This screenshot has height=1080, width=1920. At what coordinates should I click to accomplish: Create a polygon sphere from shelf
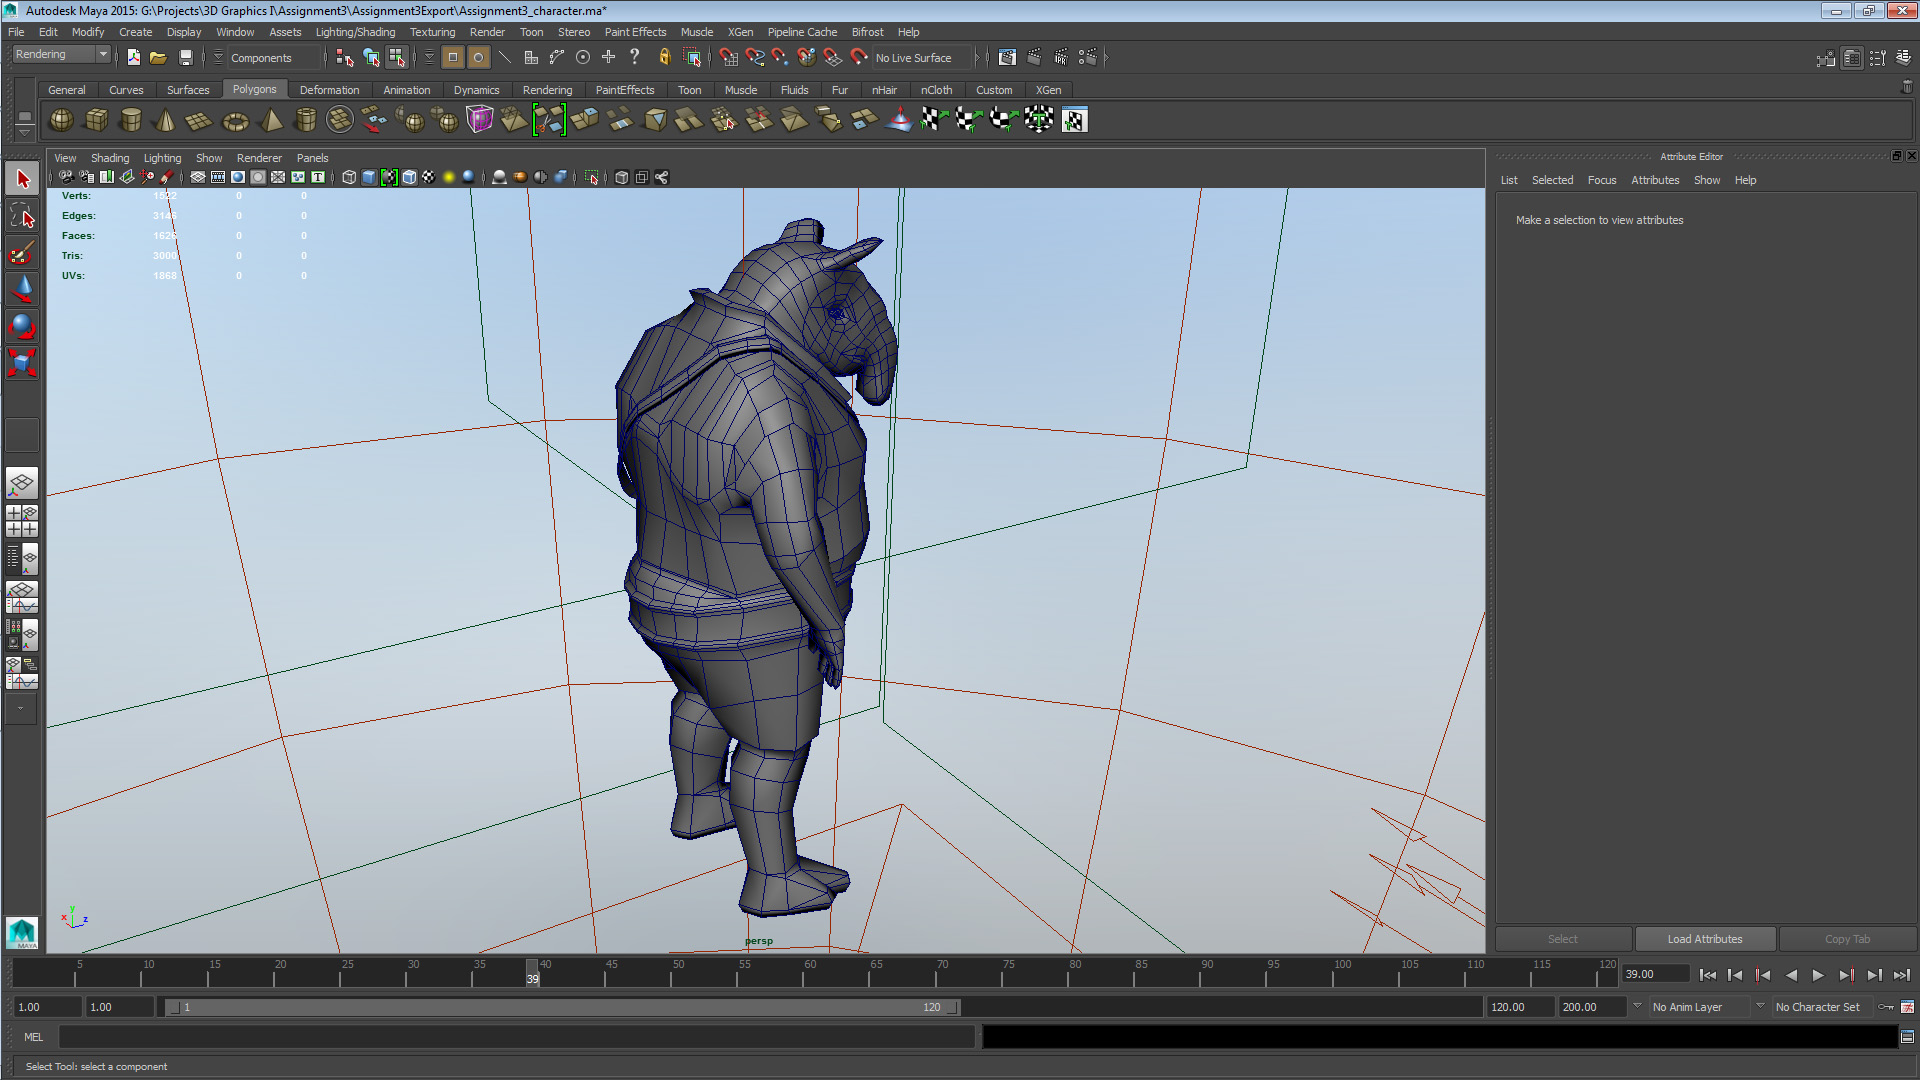[61, 121]
